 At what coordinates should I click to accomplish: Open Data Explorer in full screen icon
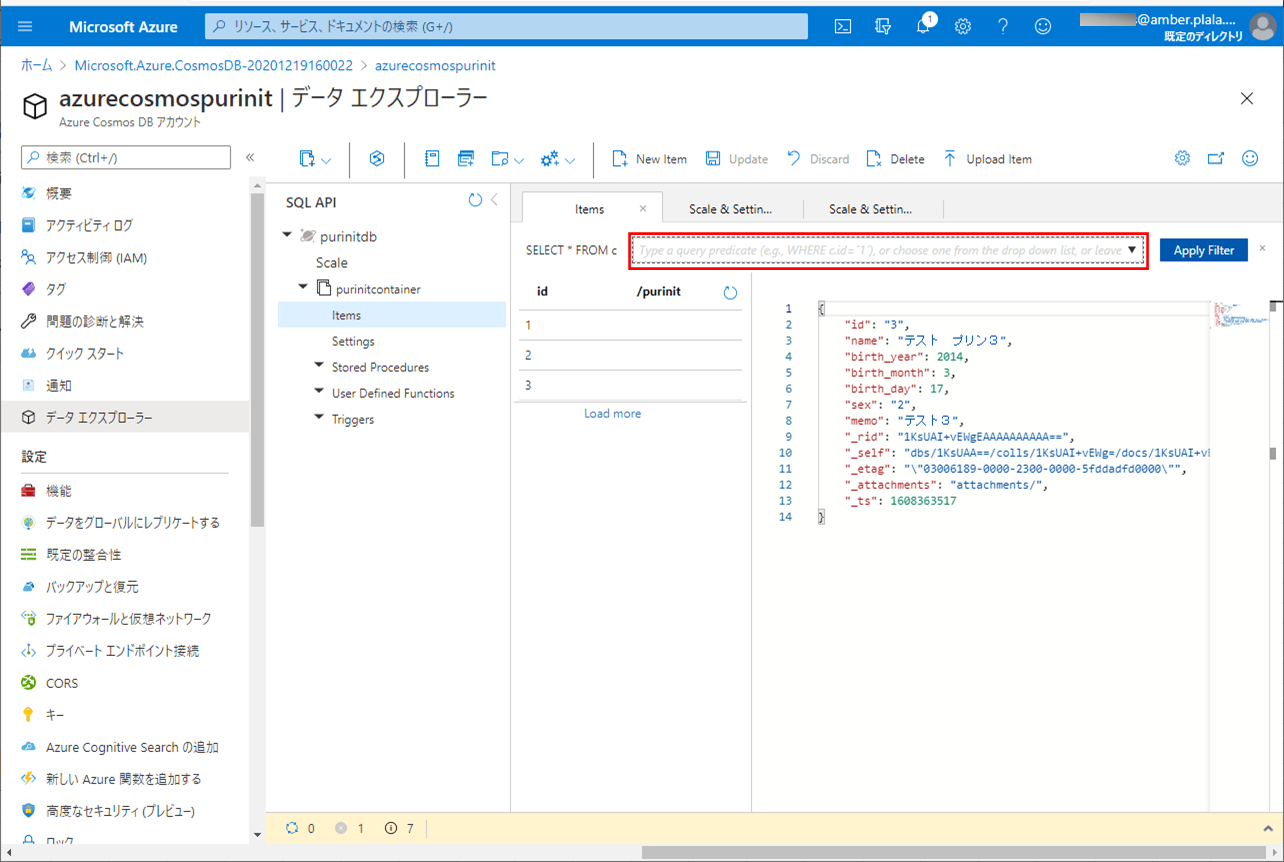(1216, 158)
